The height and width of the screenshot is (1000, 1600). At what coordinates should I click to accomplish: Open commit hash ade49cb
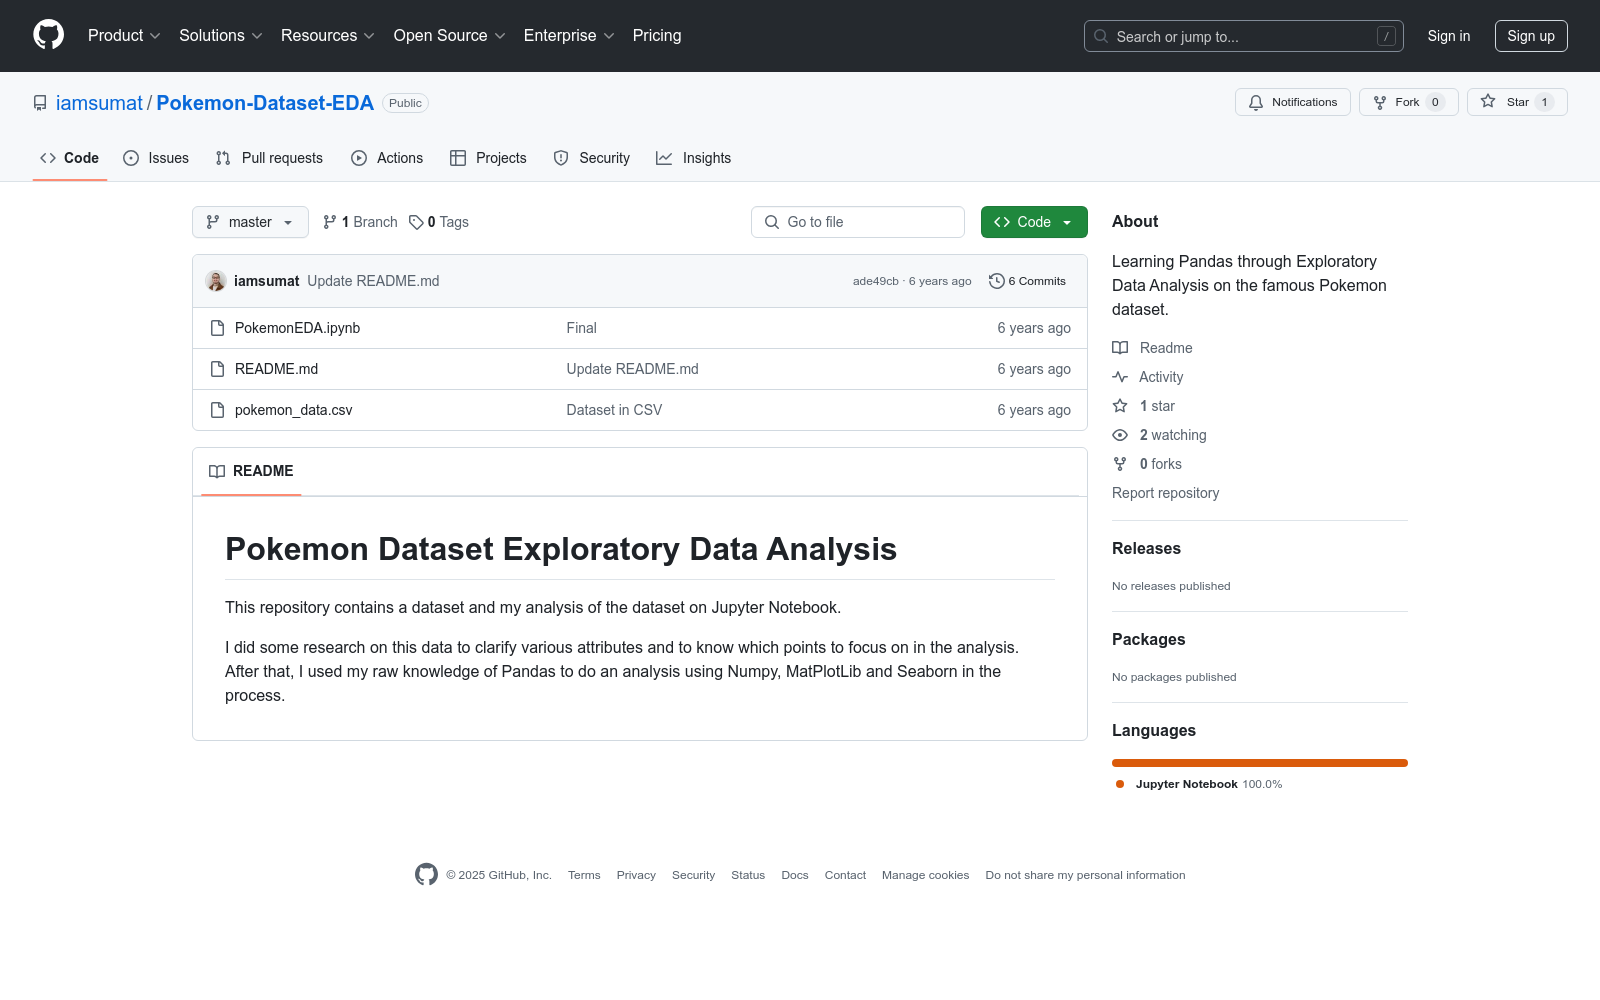(876, 281)
